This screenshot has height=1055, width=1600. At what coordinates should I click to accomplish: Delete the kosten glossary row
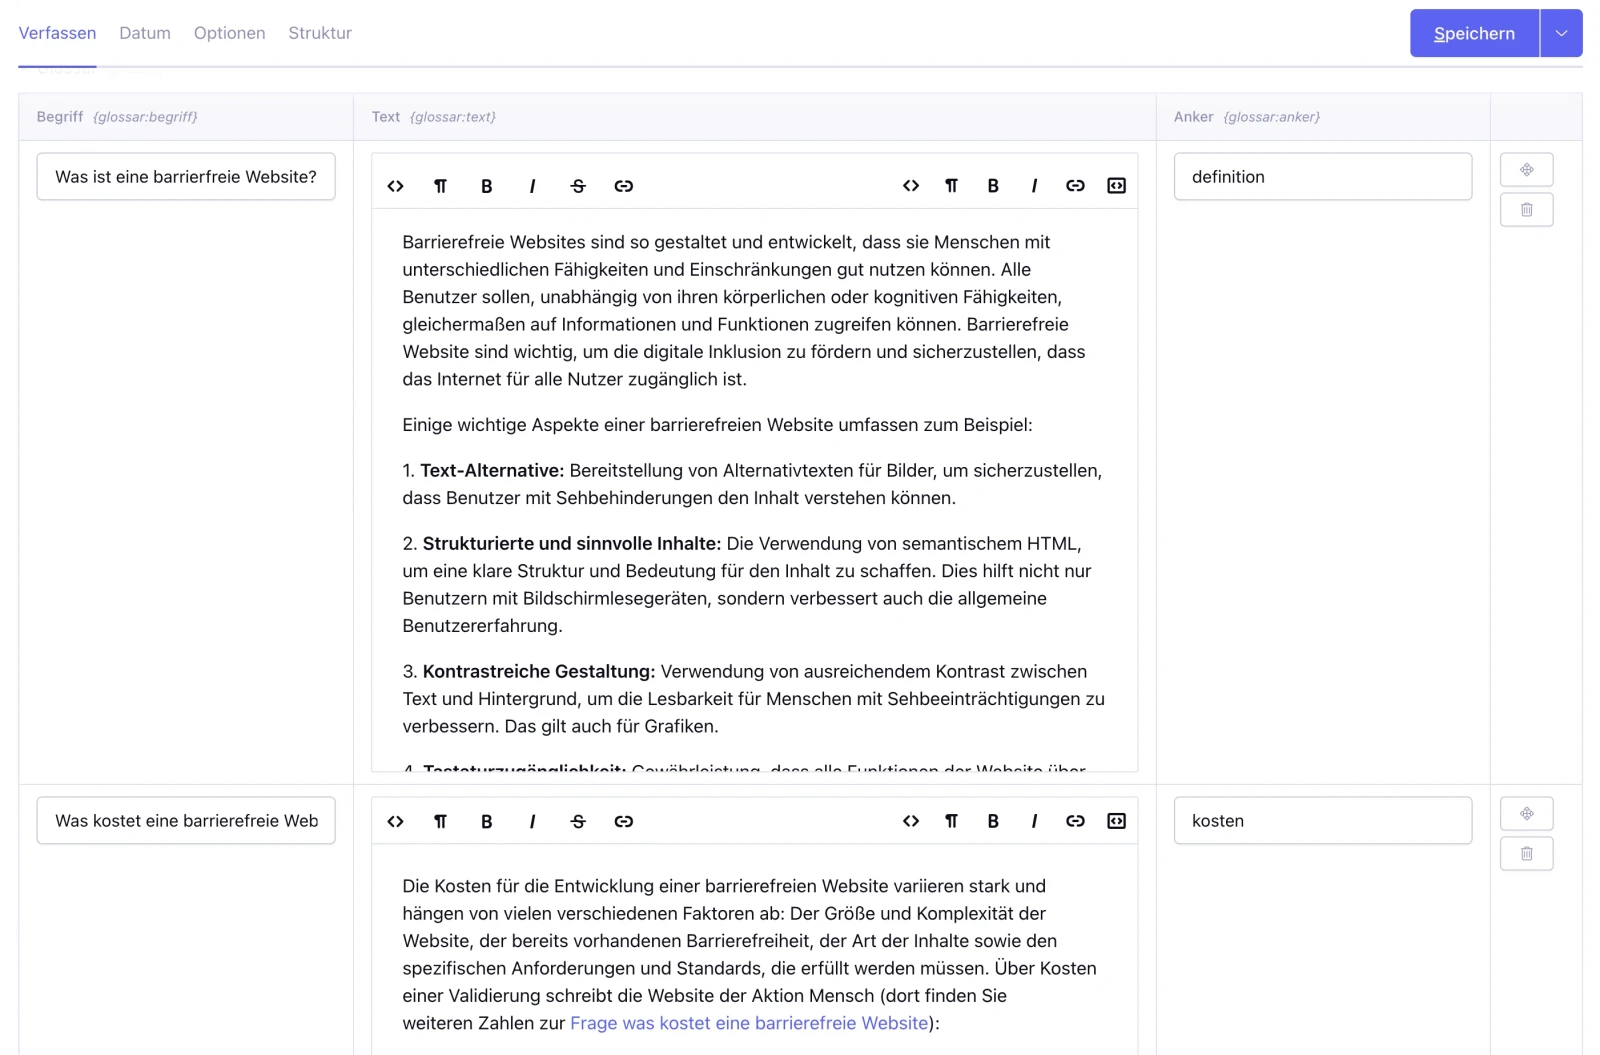[x=1526, y=854]
